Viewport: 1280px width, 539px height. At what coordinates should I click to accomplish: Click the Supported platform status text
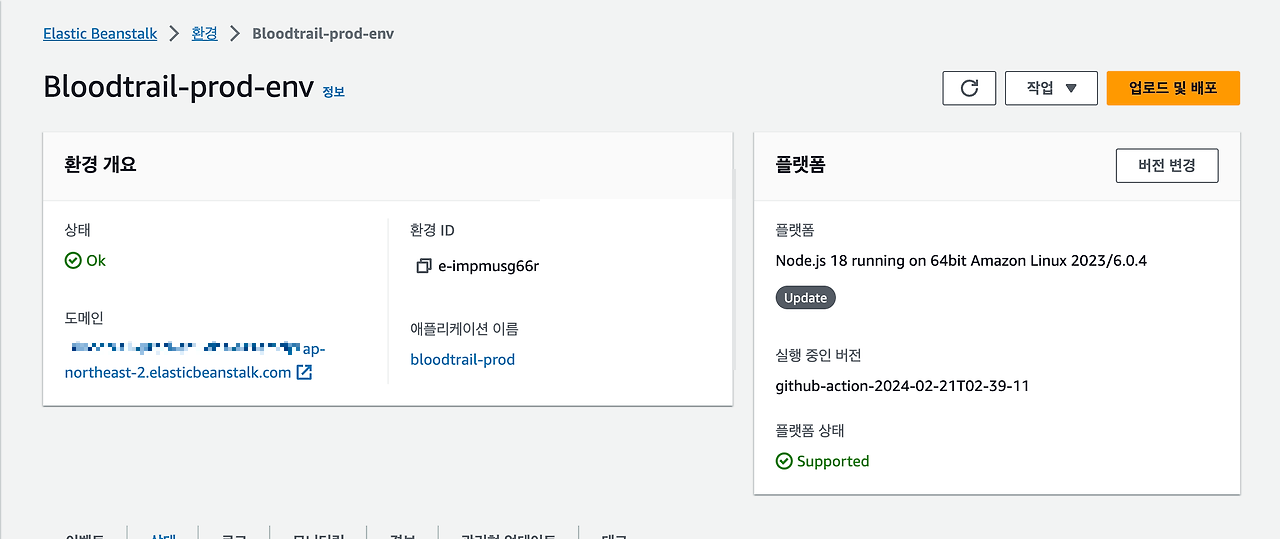point(833,461)
